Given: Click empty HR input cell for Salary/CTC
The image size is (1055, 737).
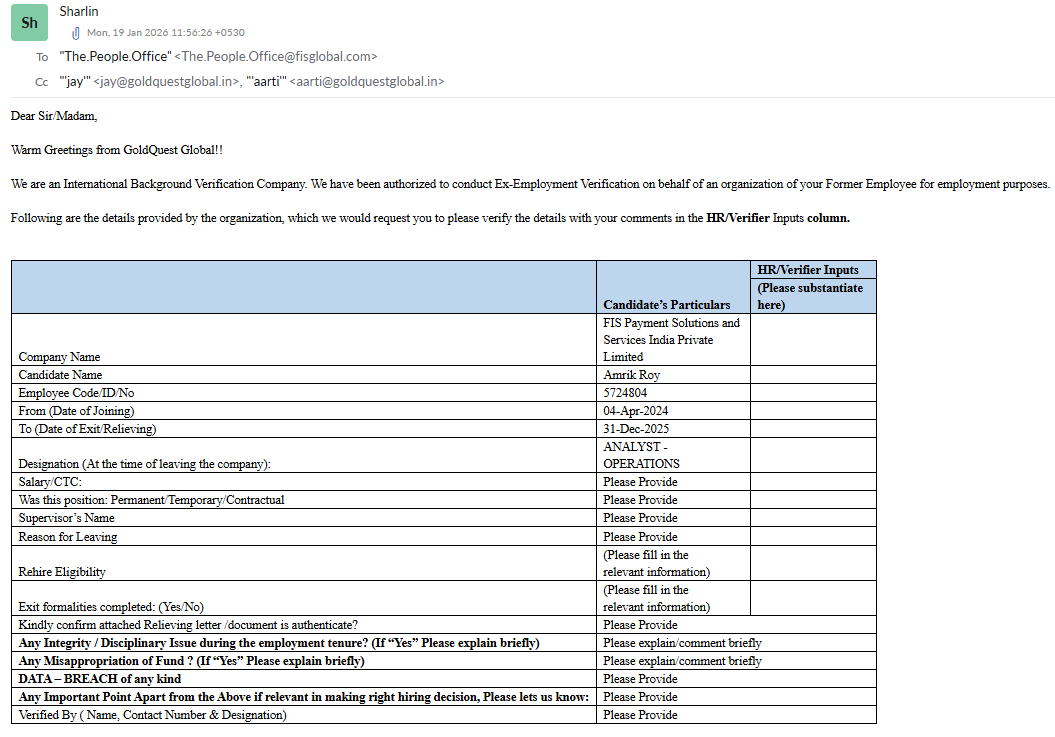Looking at the screenshot, I should coord(813,482).
